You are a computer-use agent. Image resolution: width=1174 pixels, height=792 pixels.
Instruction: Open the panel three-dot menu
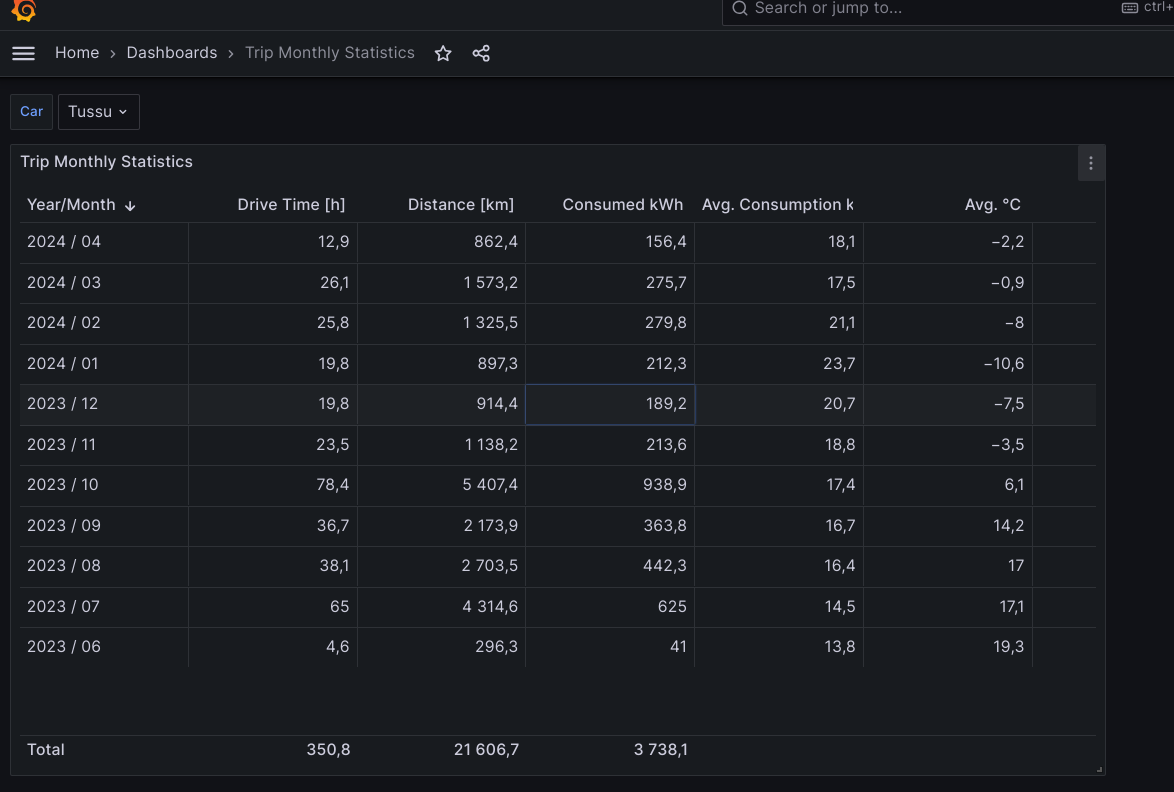tap(1090, 163)
